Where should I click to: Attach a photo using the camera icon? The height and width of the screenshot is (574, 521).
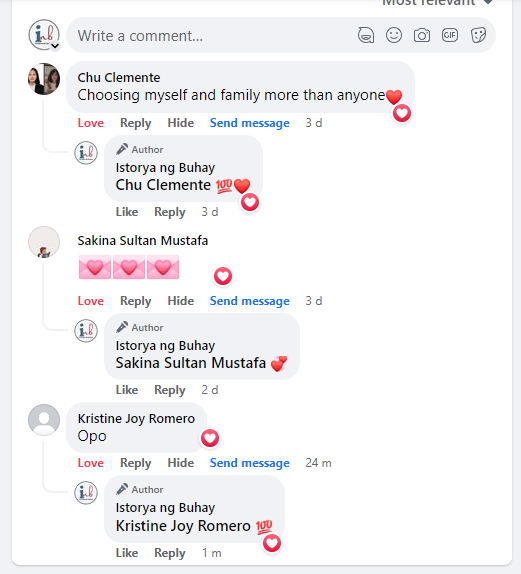coord(422,36)
